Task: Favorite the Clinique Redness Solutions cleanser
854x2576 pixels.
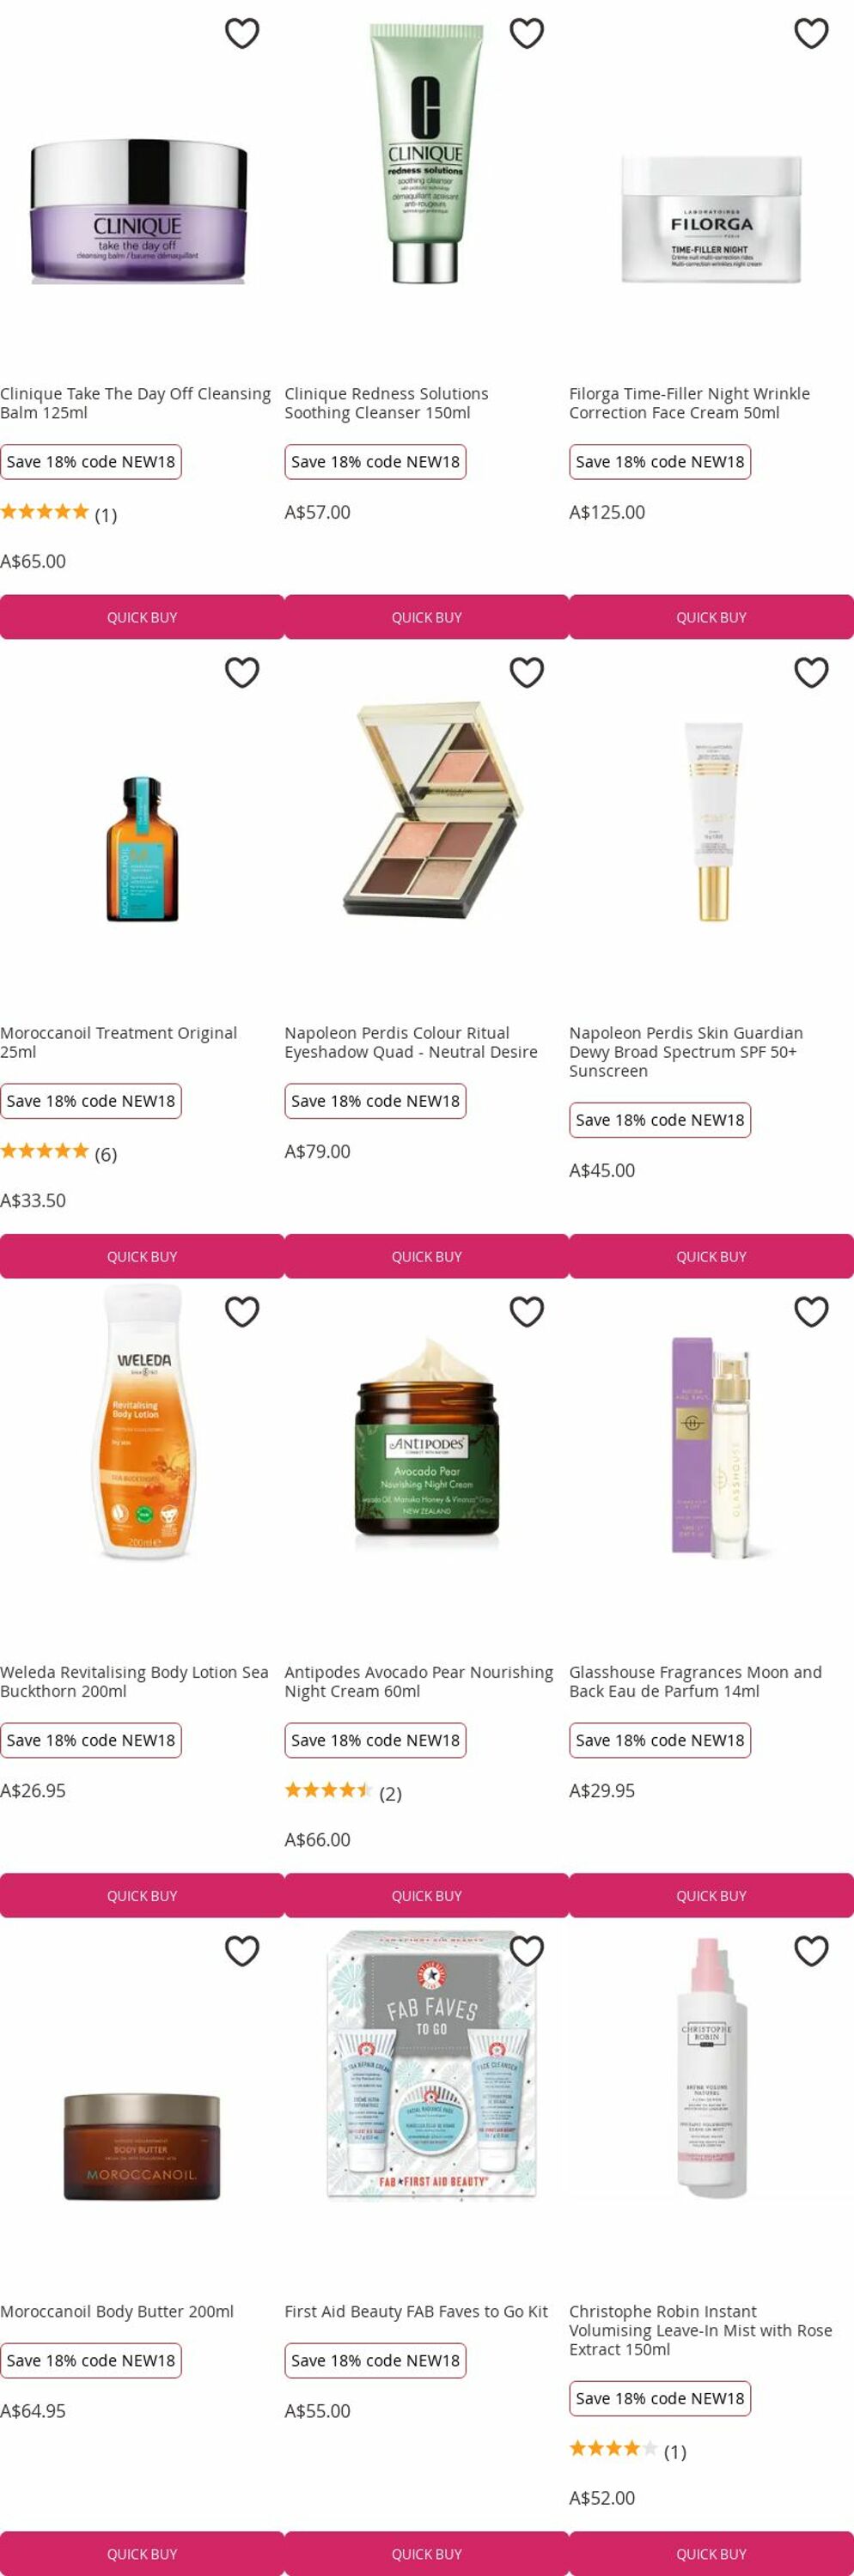Action: 527,33
